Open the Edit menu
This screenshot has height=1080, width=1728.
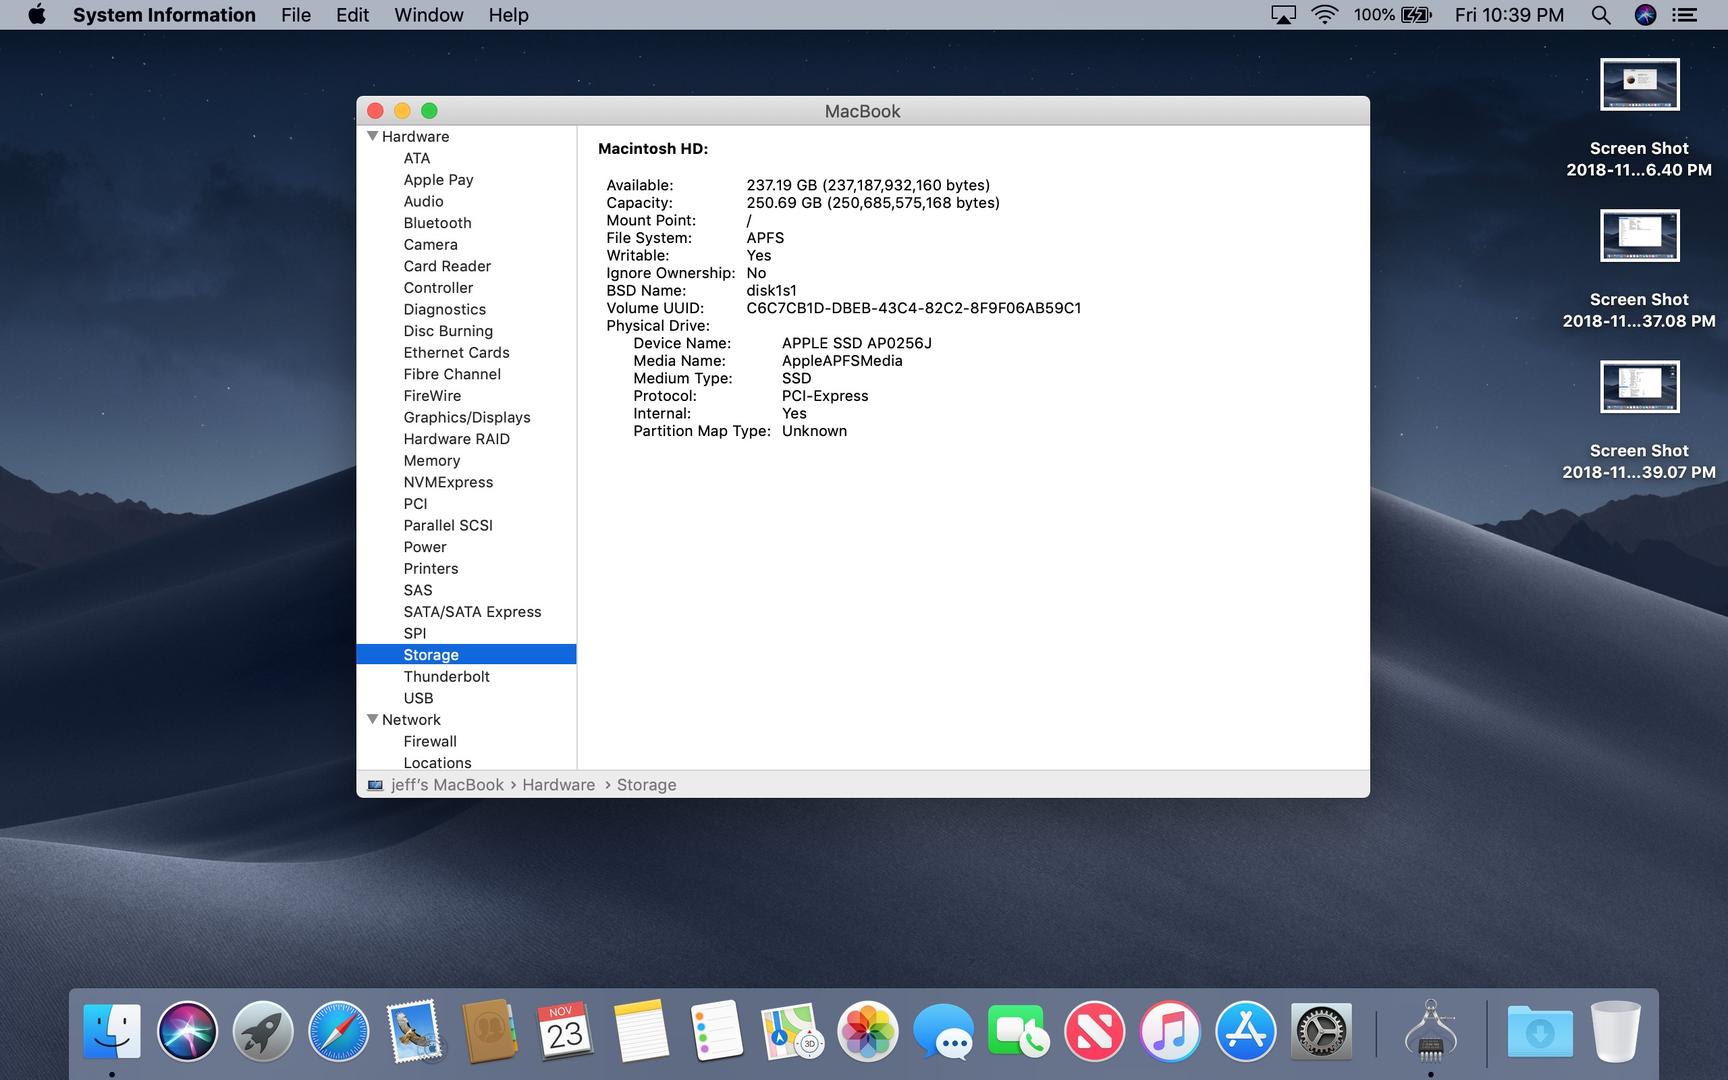pyautogui.click(x=352, y=15)
